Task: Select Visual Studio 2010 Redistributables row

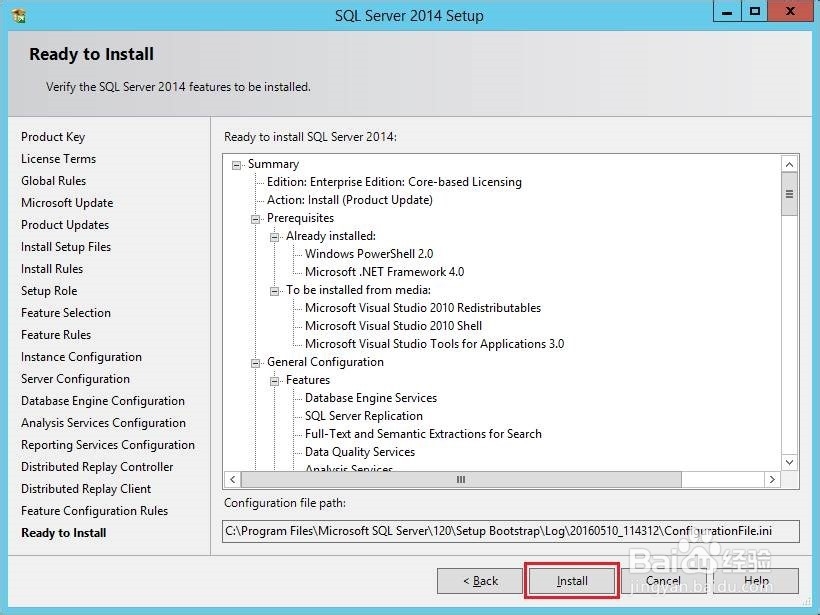Action: 423,308
